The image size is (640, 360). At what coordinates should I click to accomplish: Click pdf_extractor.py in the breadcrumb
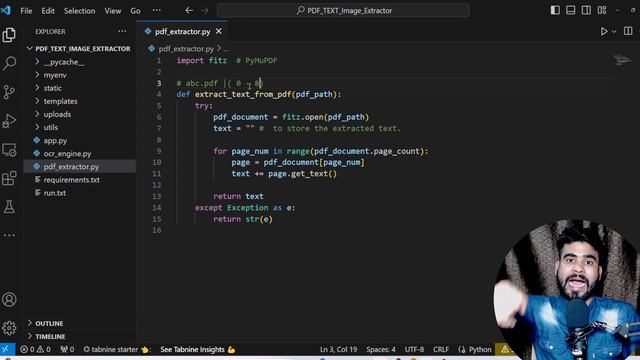pos(186,49)
